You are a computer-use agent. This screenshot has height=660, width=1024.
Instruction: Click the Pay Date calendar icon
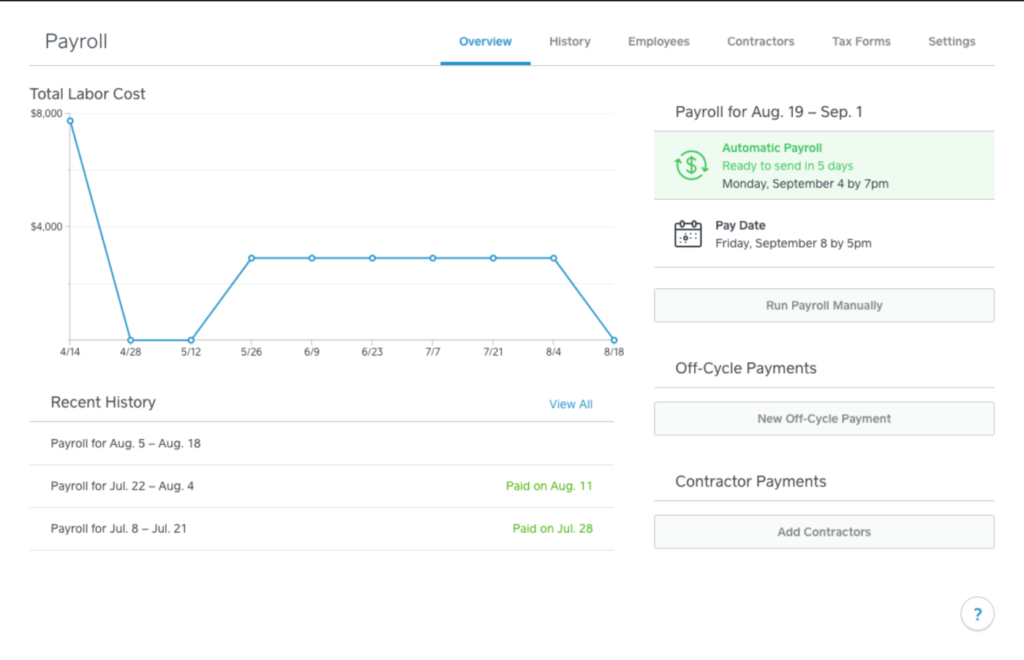coord(687,232)
